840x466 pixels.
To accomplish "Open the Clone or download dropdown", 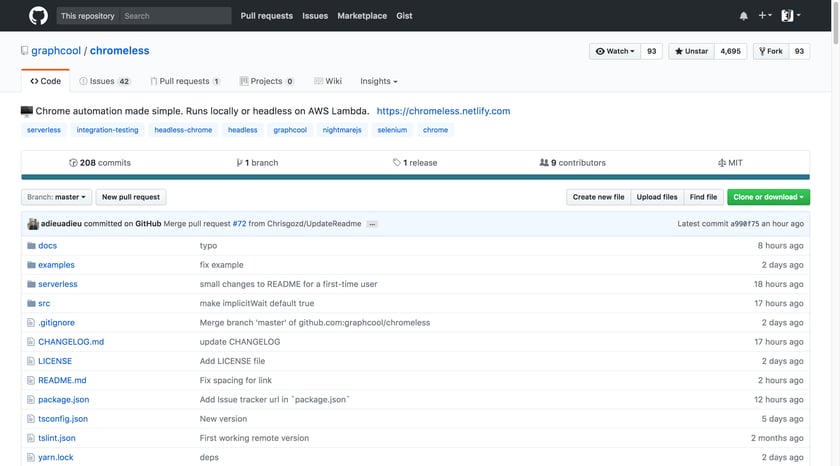I will (768, 197).
